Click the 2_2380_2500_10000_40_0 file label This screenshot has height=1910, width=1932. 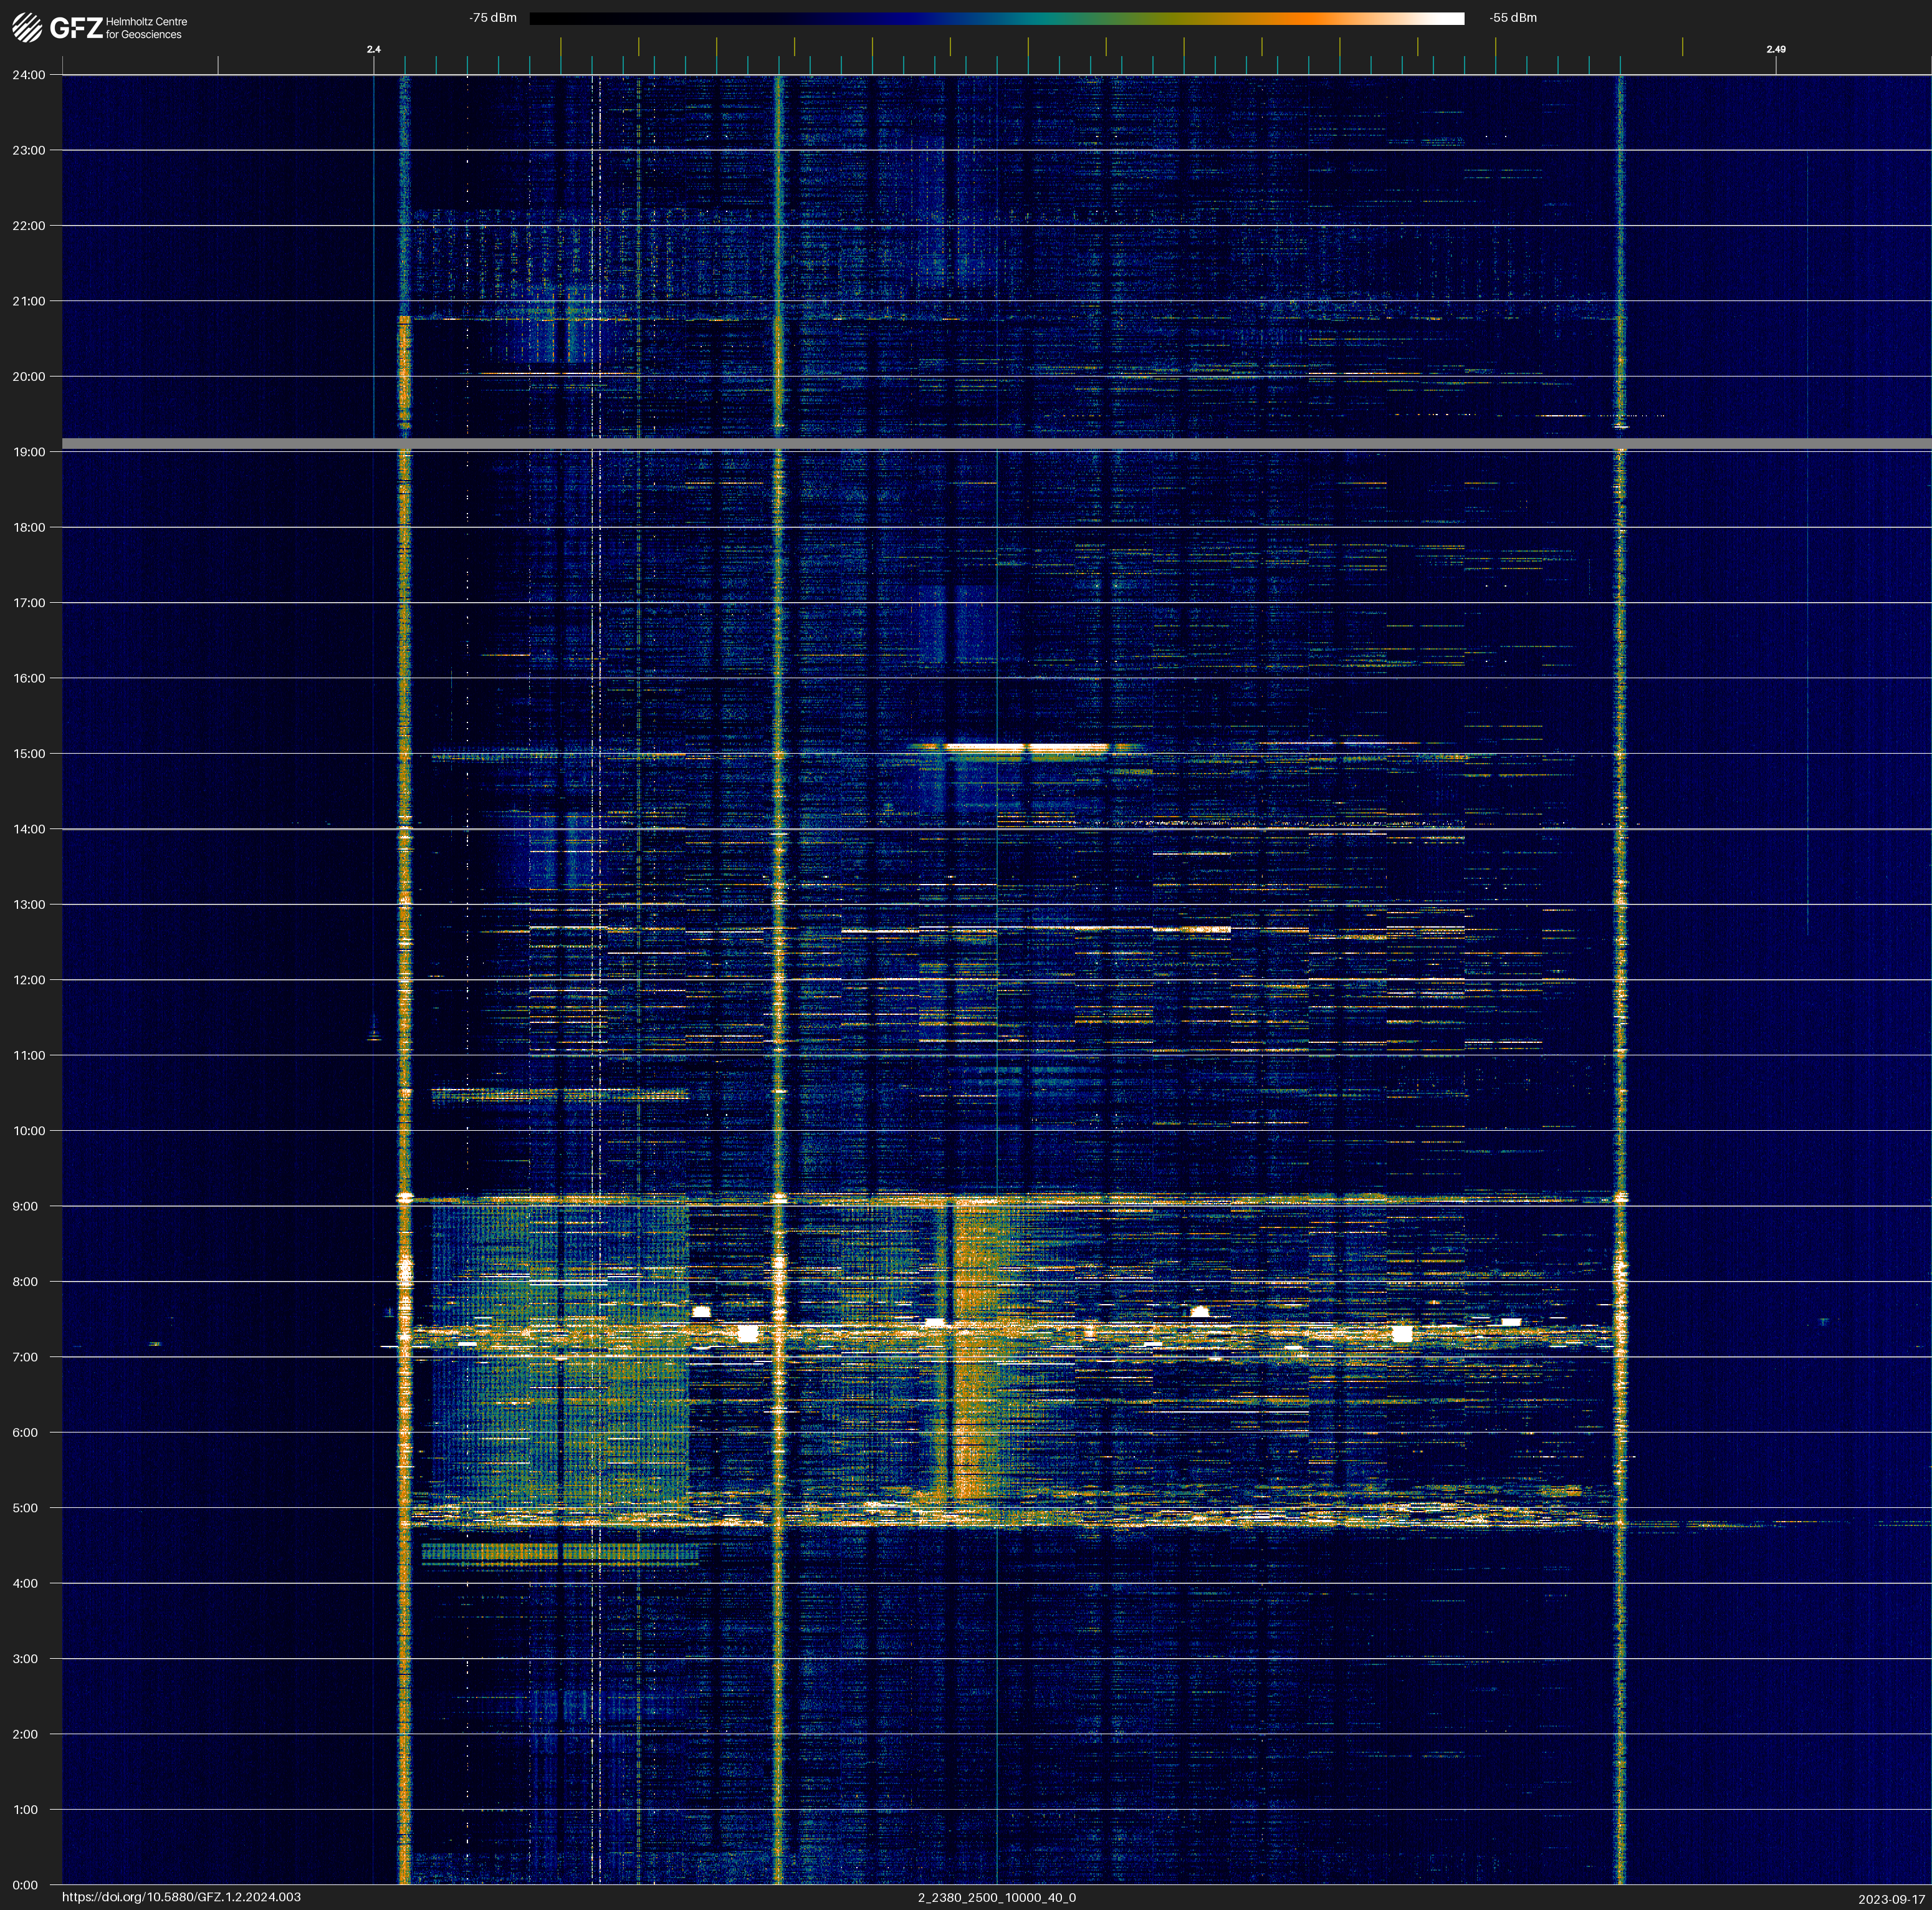click(996, 1897)
